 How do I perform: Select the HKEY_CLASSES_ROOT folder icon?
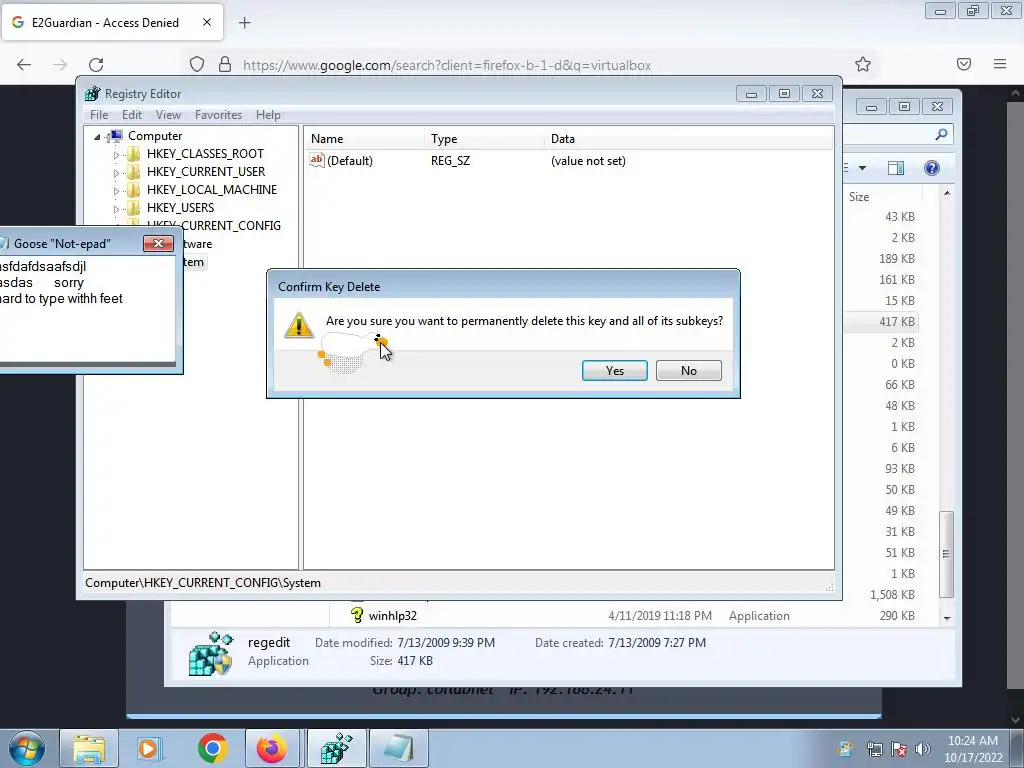click(134, 153)
